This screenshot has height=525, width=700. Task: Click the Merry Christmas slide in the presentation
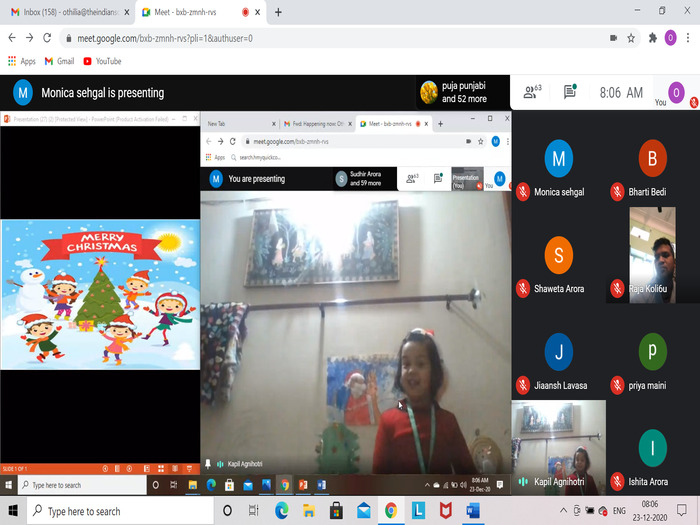pyautogui.click(x=100, y=294)
